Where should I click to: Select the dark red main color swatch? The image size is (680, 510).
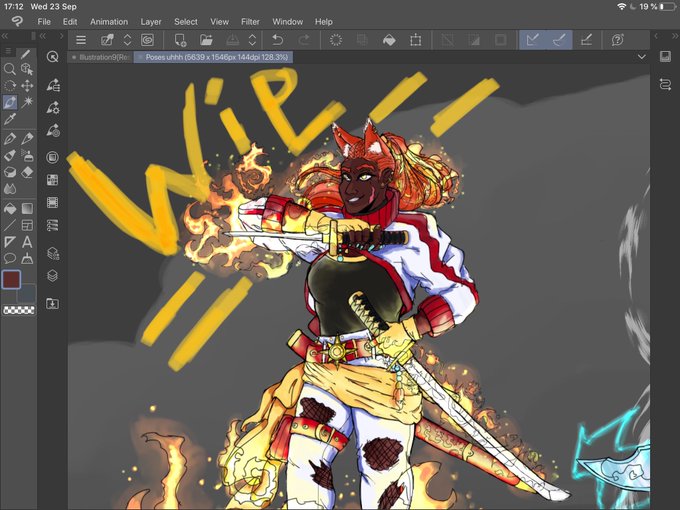click(x=11, y=279)
